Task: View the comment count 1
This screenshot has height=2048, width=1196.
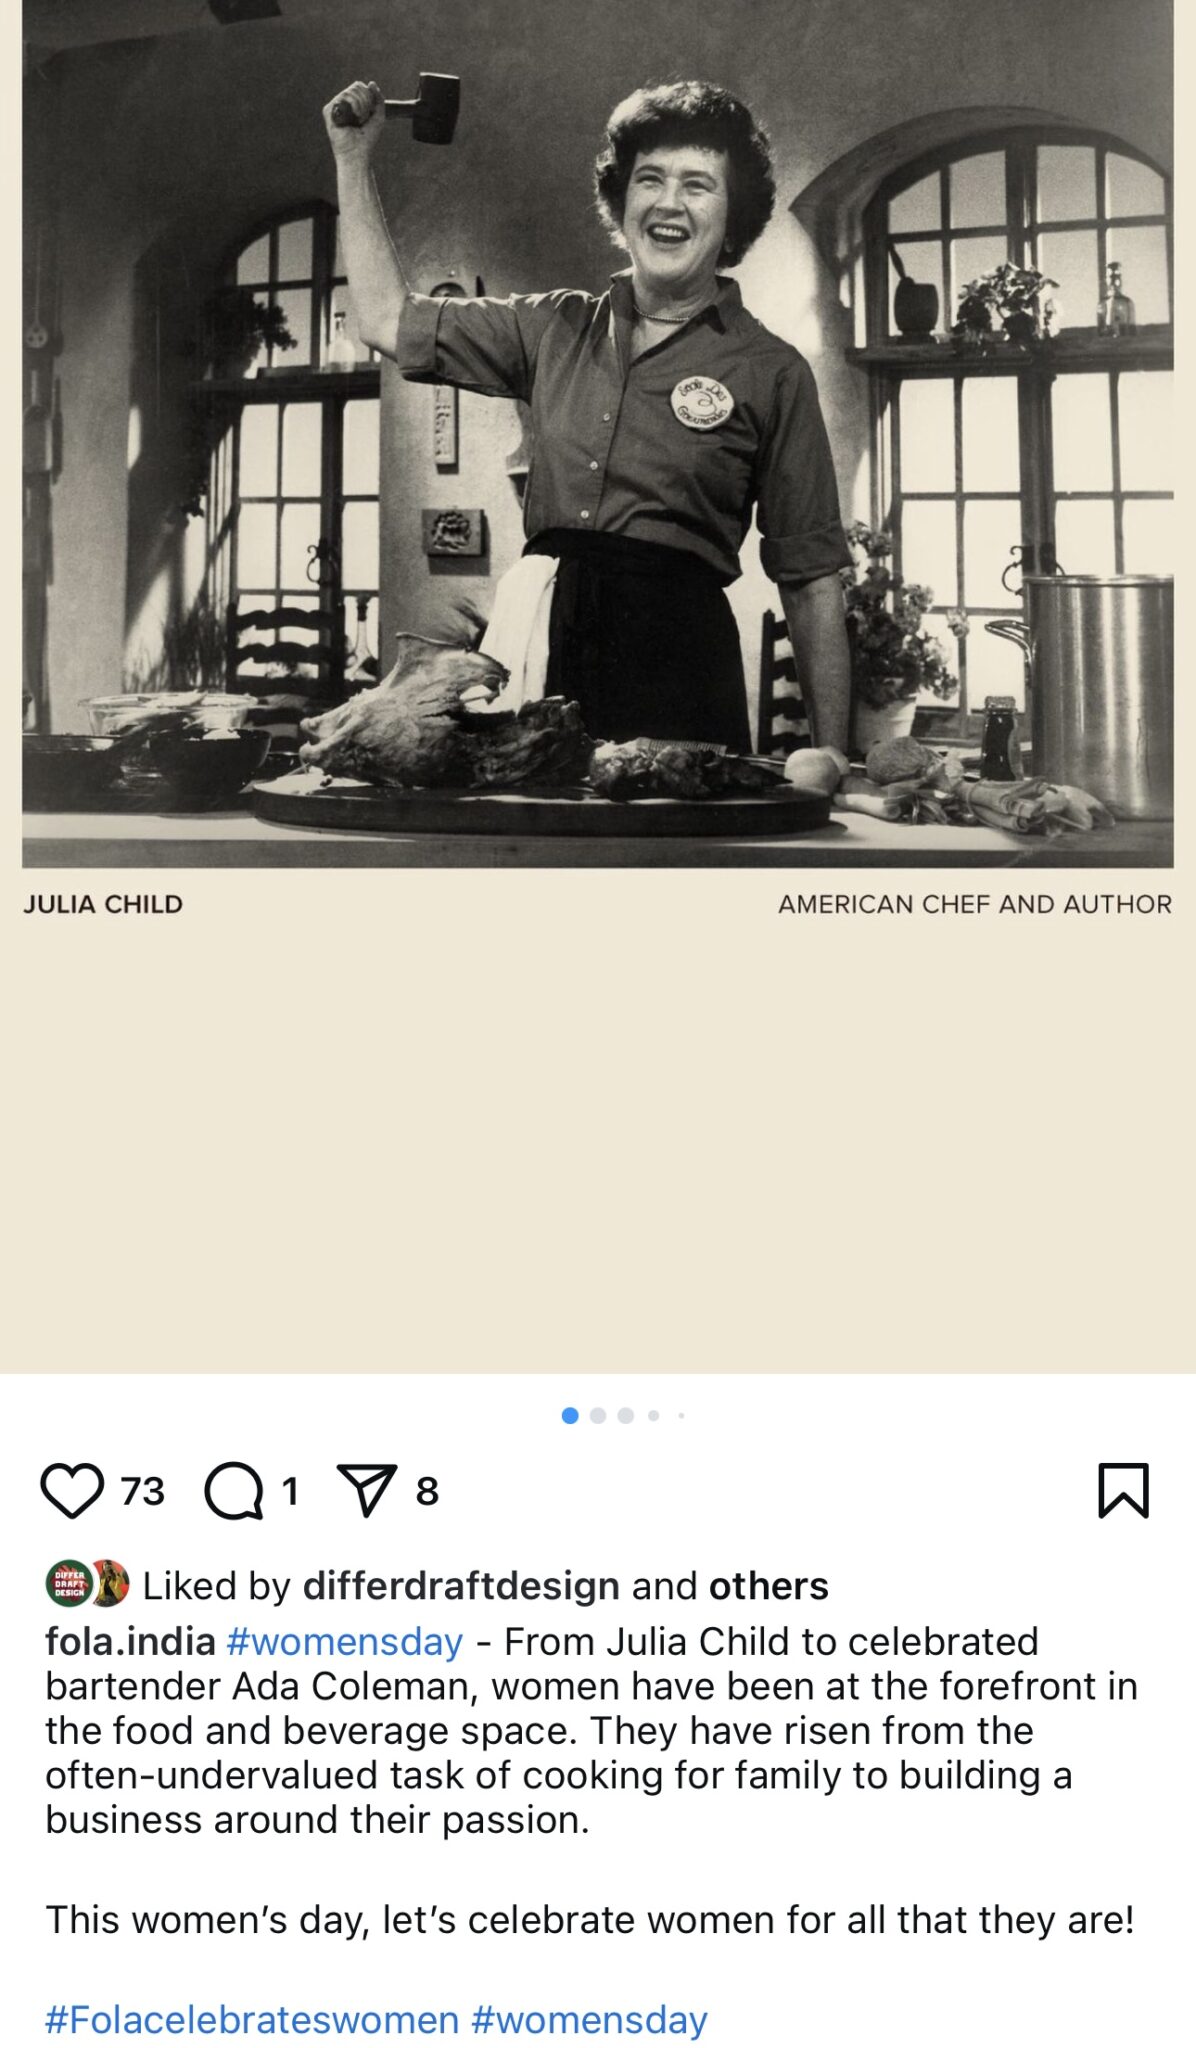Action: point(290,1491)
